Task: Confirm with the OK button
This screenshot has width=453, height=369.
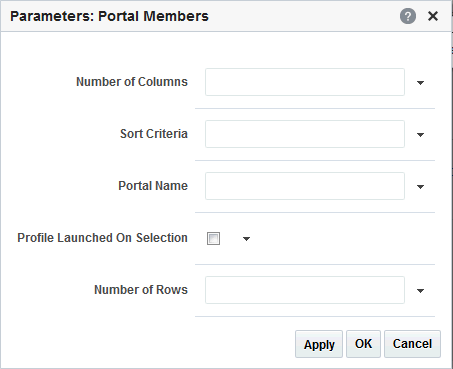Action: point(363,344)
